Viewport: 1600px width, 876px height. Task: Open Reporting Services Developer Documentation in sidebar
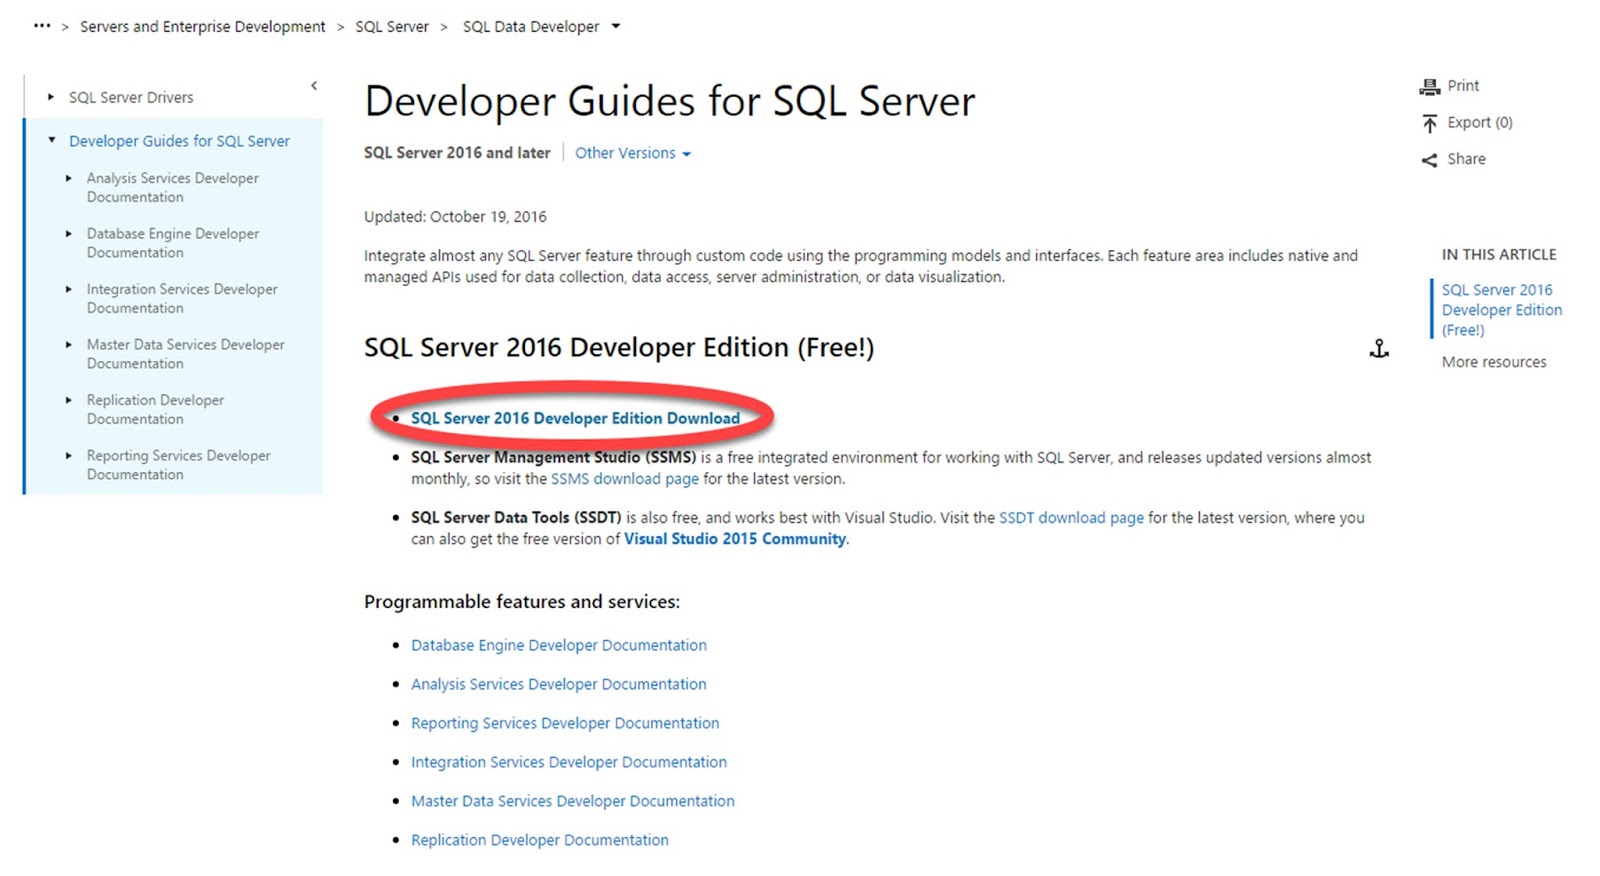point(178,465)
